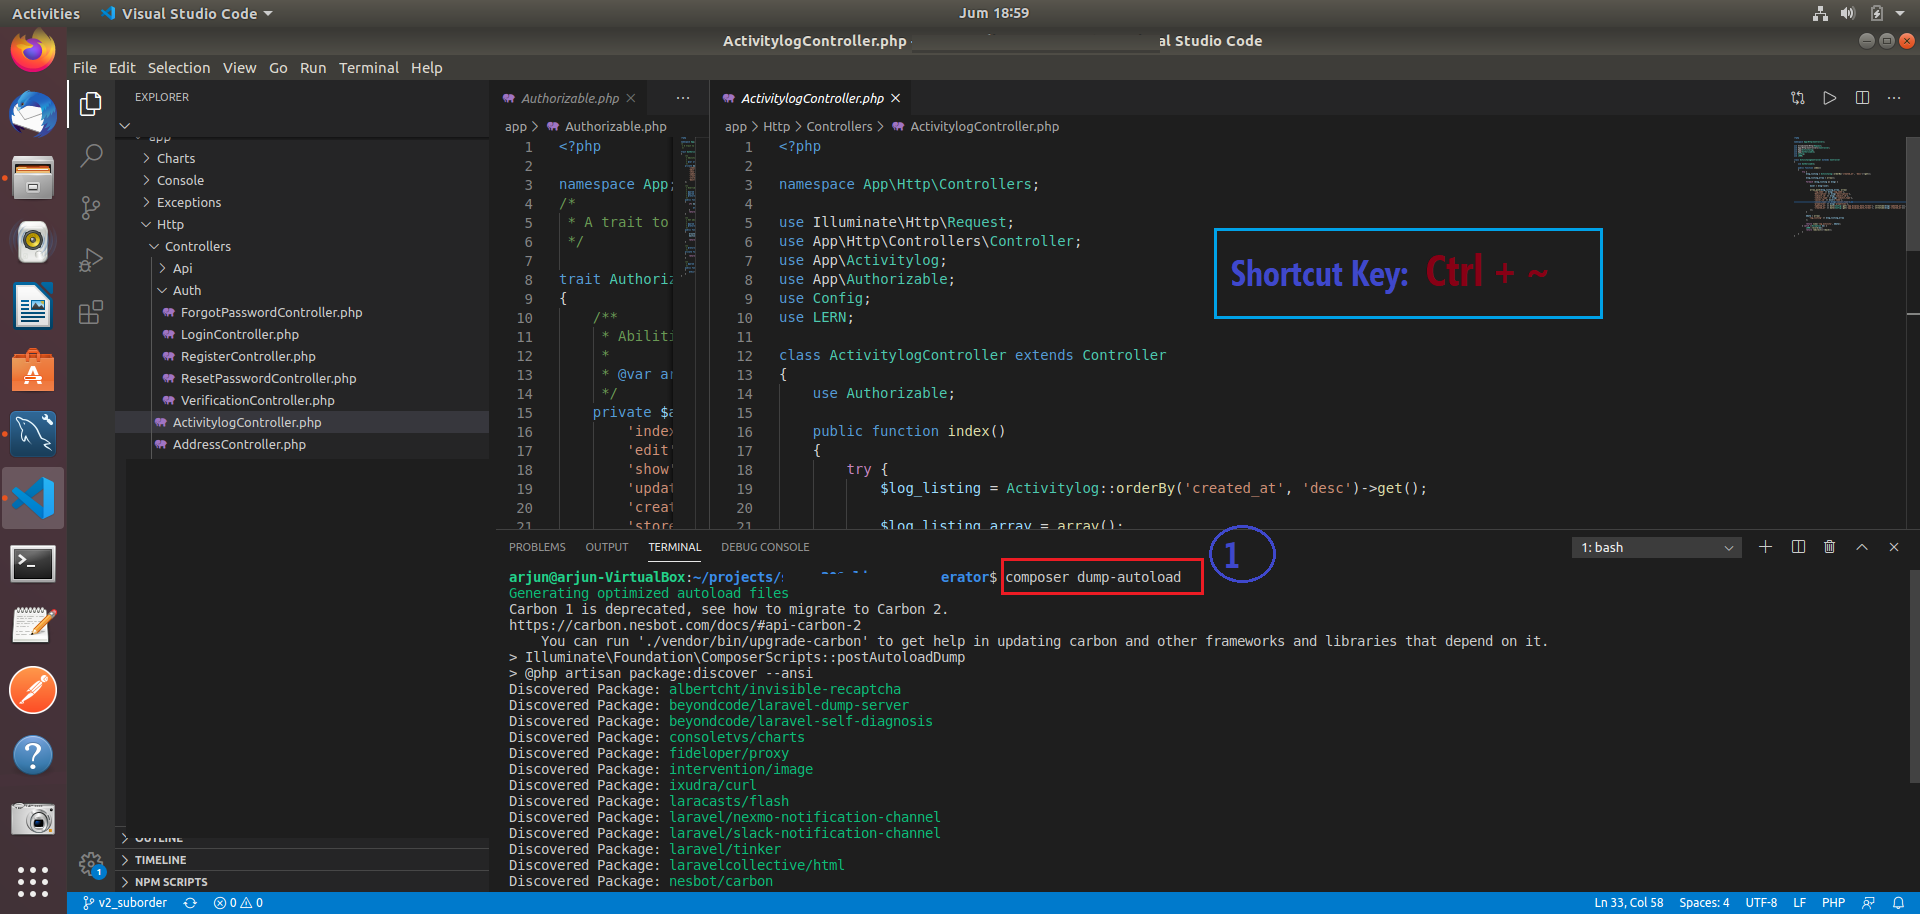Select the Authorizable.php editor tab
Viewport: 1920px width, 914px height.
click(x=569, y=98)
